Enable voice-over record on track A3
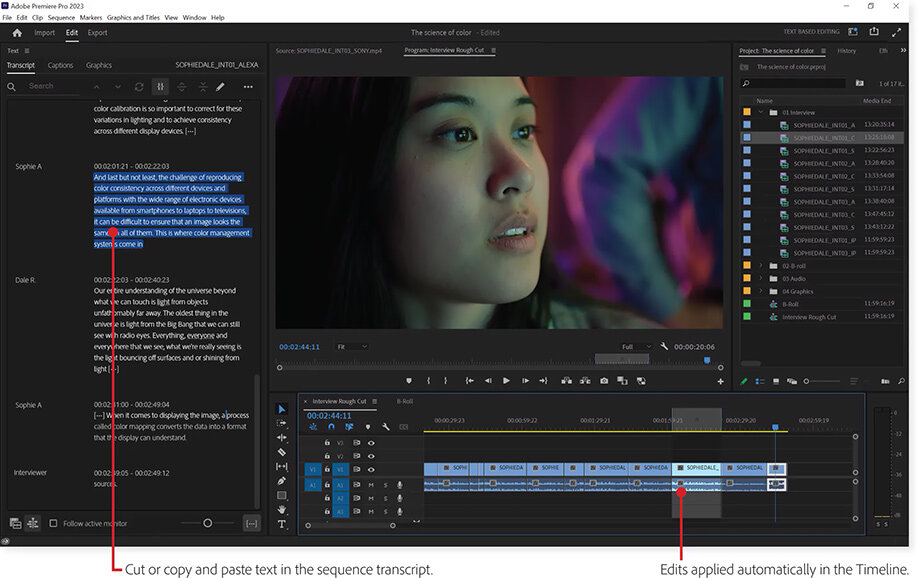 point(400,511)
